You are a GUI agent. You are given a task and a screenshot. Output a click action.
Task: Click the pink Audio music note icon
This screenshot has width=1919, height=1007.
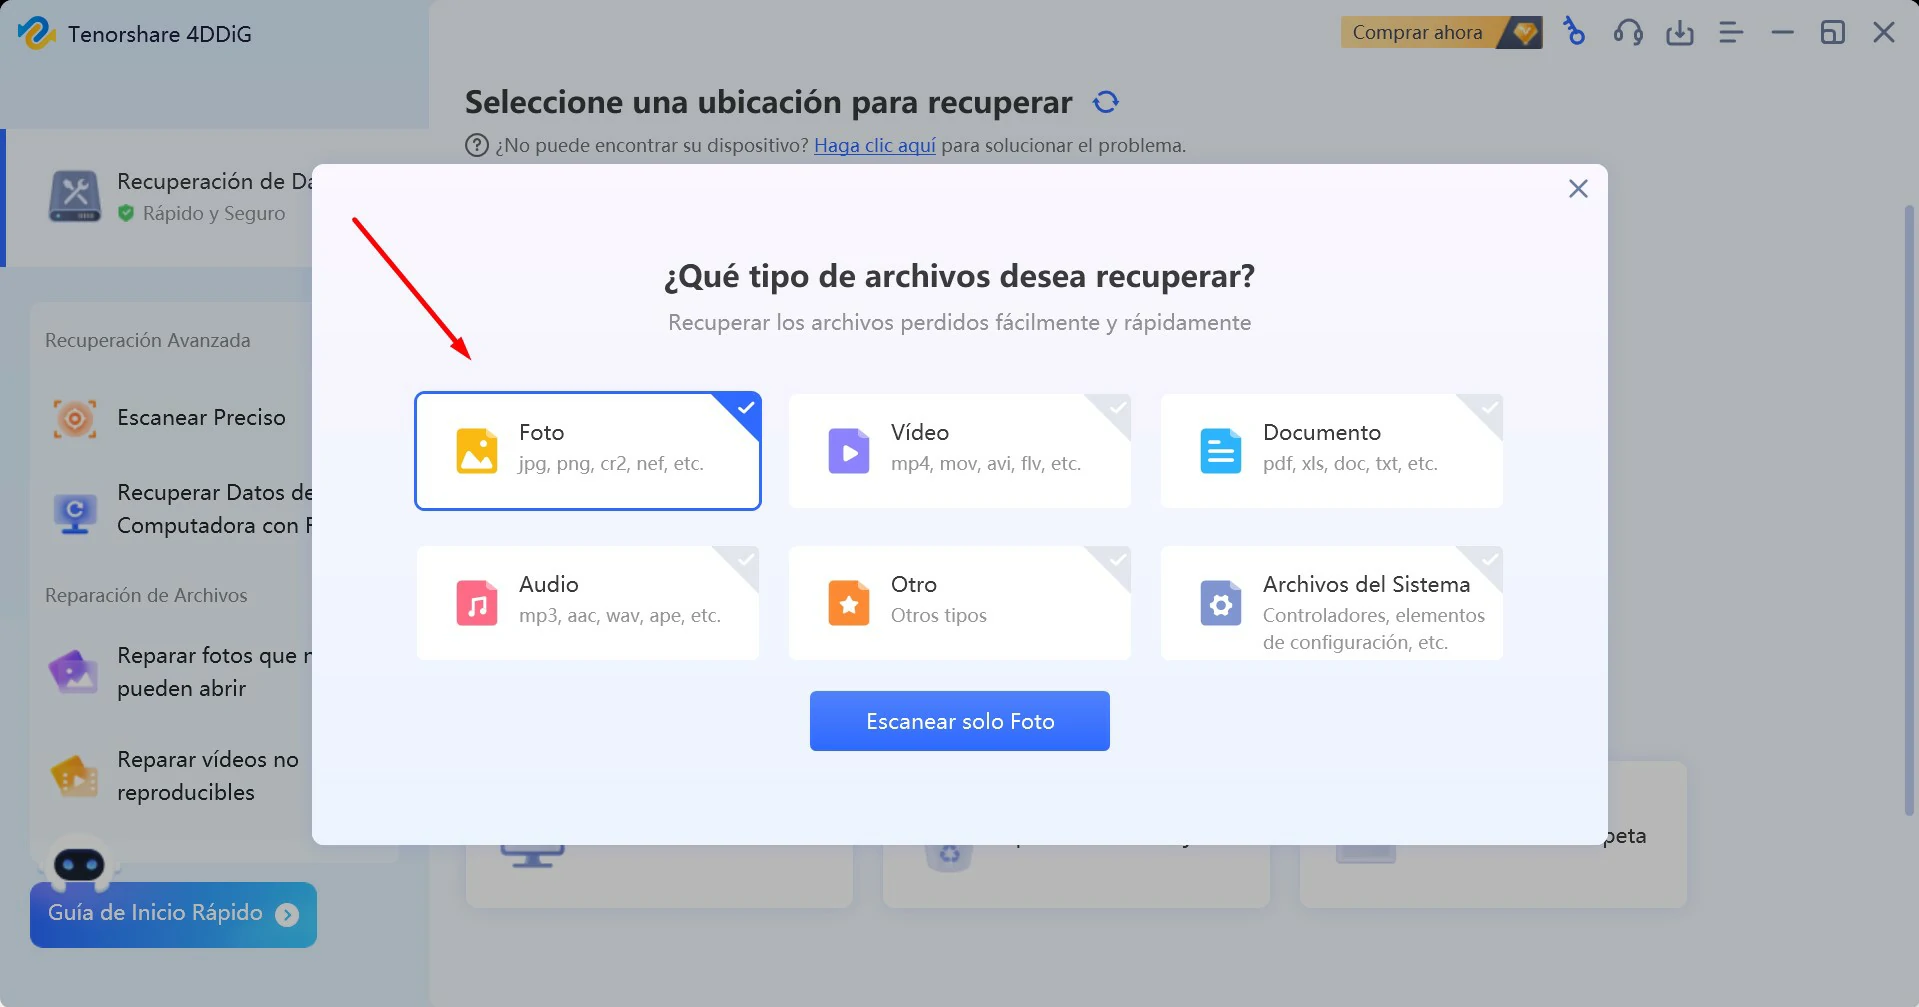pyautogui.click(x=477, y=603)
